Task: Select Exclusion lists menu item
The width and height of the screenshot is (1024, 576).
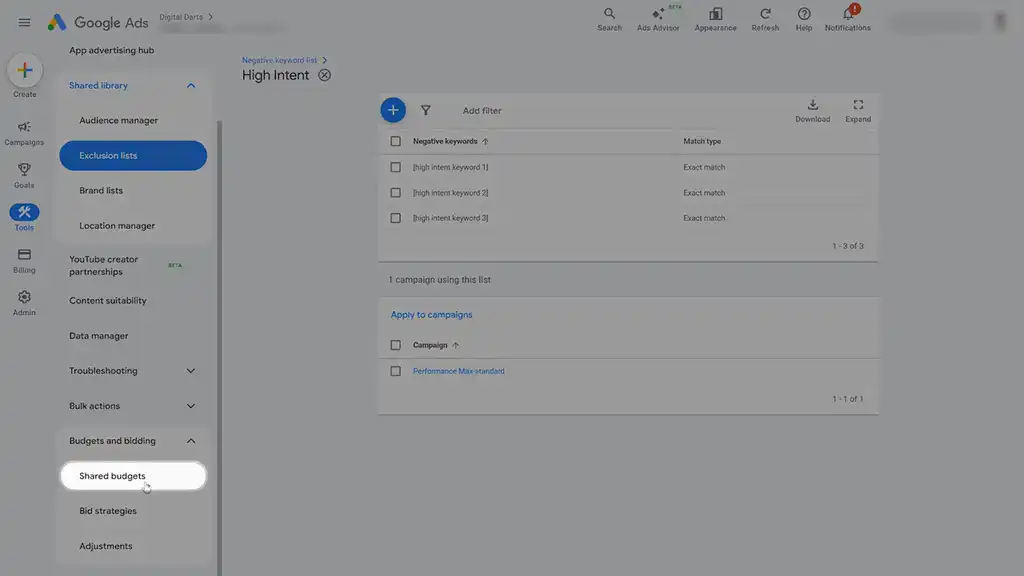Action: click(133, 155)
